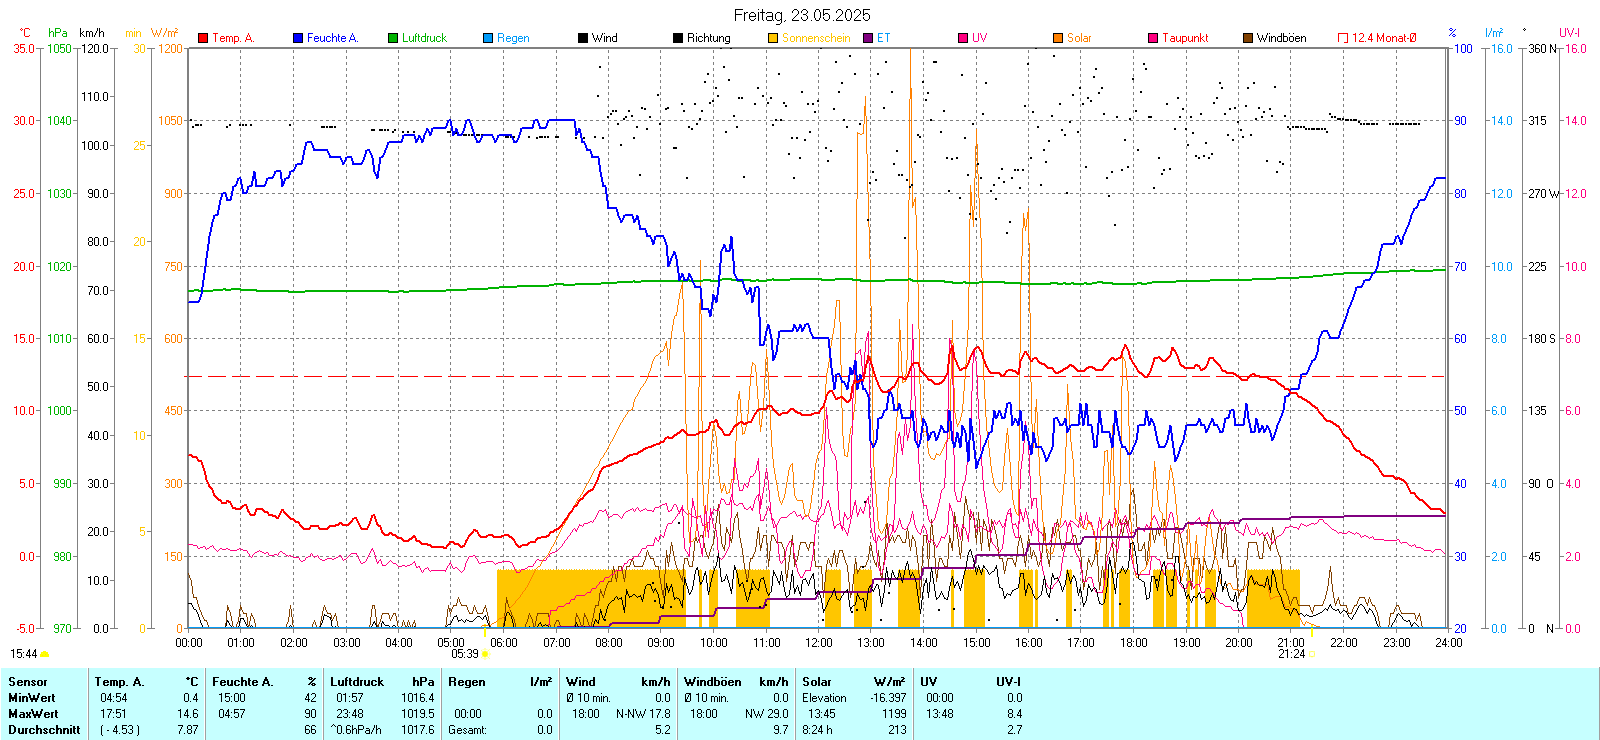Select the Windböen column header in table
The width and height of the screenshot is (1600, 740).
pos(713,682)
